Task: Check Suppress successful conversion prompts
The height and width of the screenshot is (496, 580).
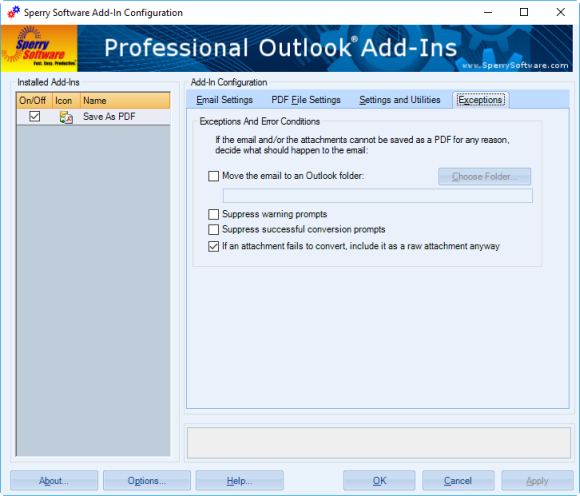Action: pos(213,230)
